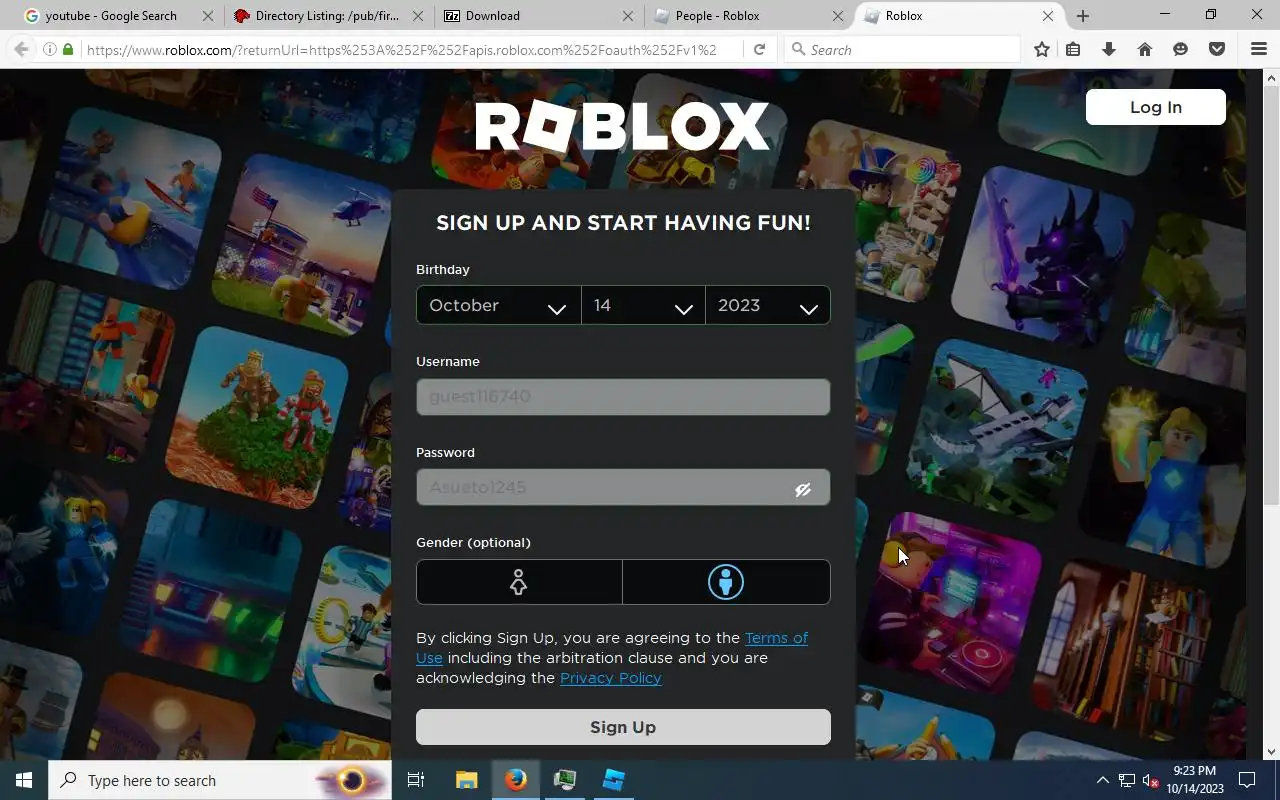
Task: Open the downloads arrow panel
Action: [1109, 49]
